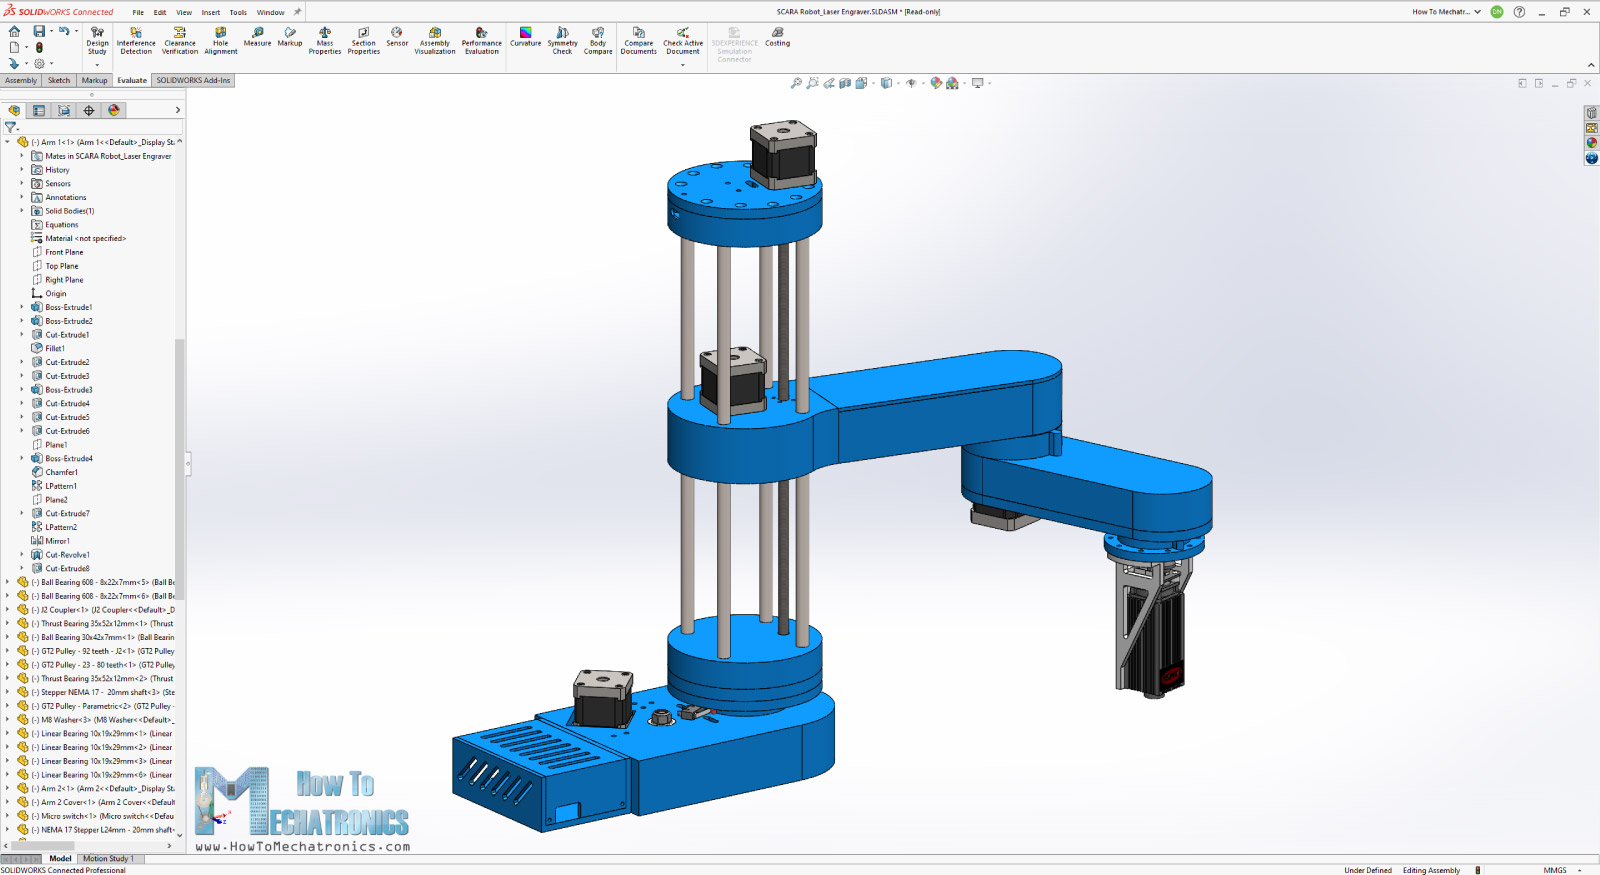Launch Performance Evaluation

(481, 40)
